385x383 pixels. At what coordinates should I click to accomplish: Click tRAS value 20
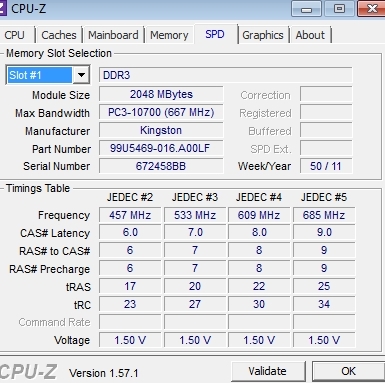coord(195,286)
